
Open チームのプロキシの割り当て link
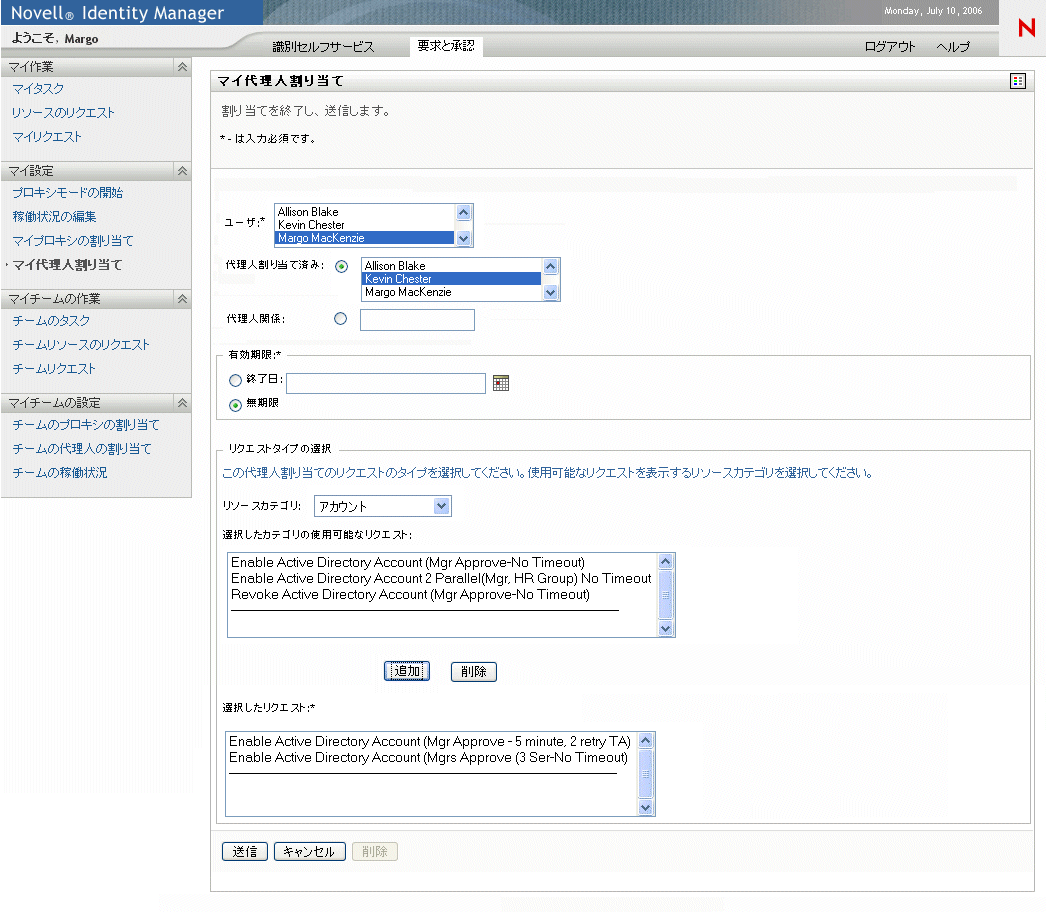click(86, 425)
